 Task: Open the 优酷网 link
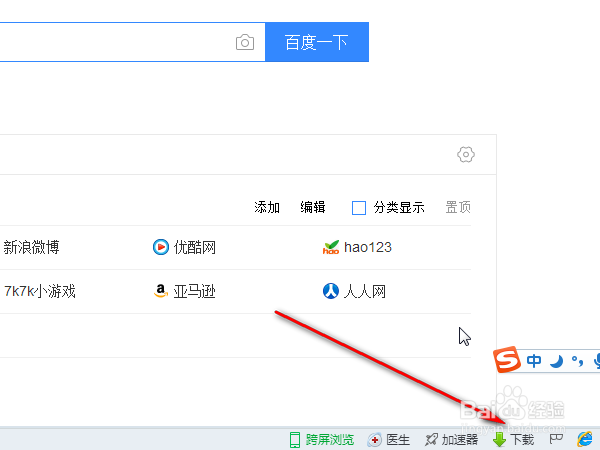tap(195, 247)
